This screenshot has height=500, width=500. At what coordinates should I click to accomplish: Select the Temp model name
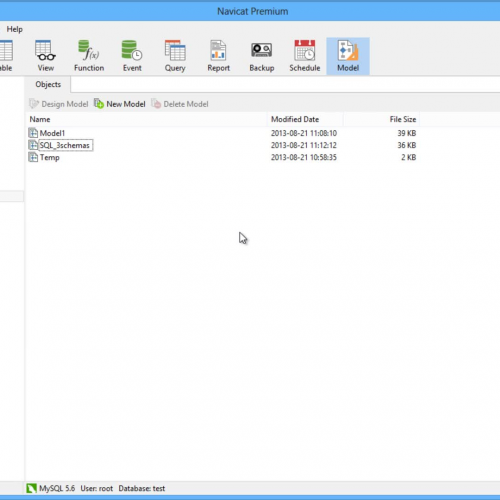coord(50,157)
